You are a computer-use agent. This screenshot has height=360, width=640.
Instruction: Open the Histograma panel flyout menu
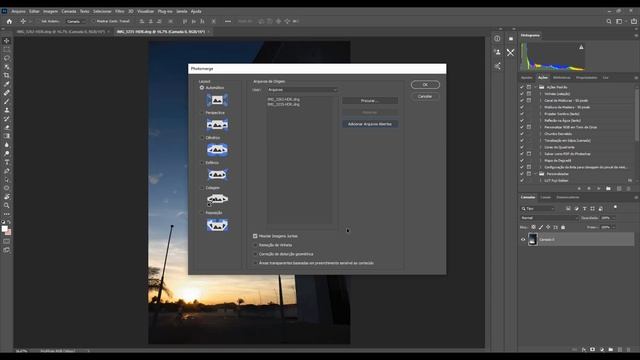[636, 36]
